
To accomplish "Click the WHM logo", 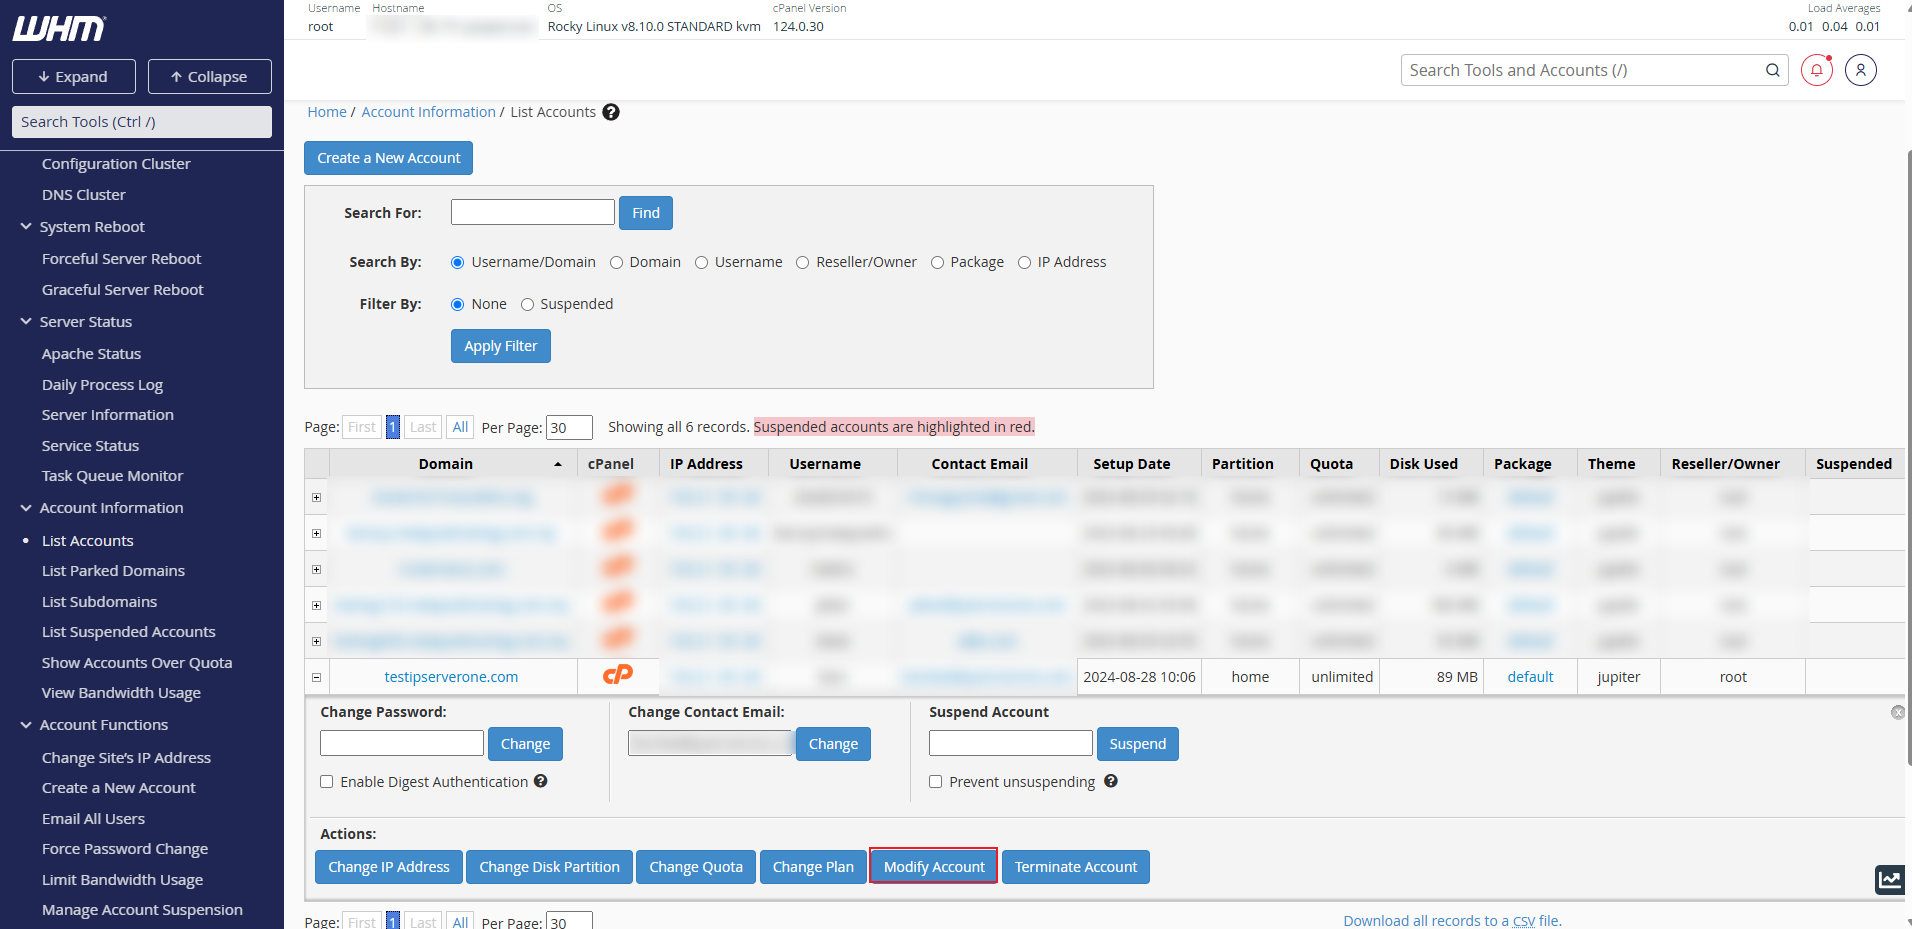I will coord(59,29).
